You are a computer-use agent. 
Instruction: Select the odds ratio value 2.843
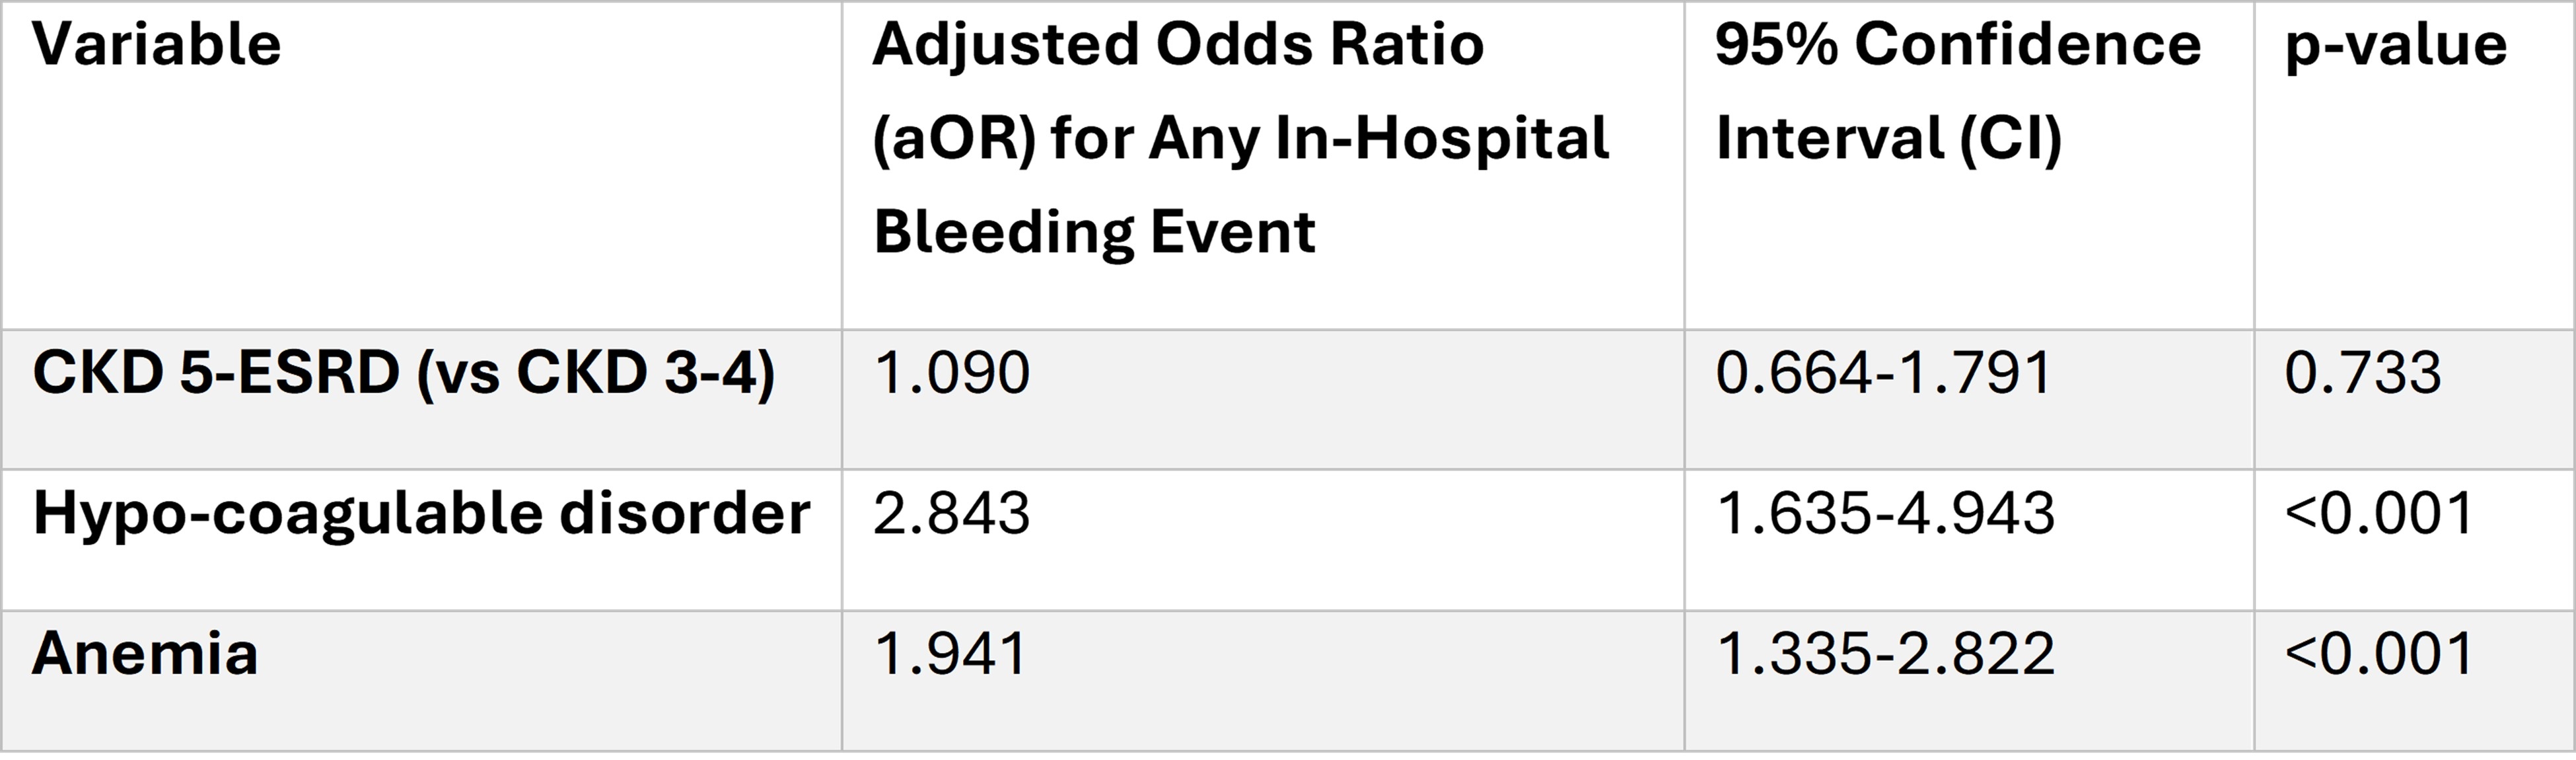[x=951, y=514]
